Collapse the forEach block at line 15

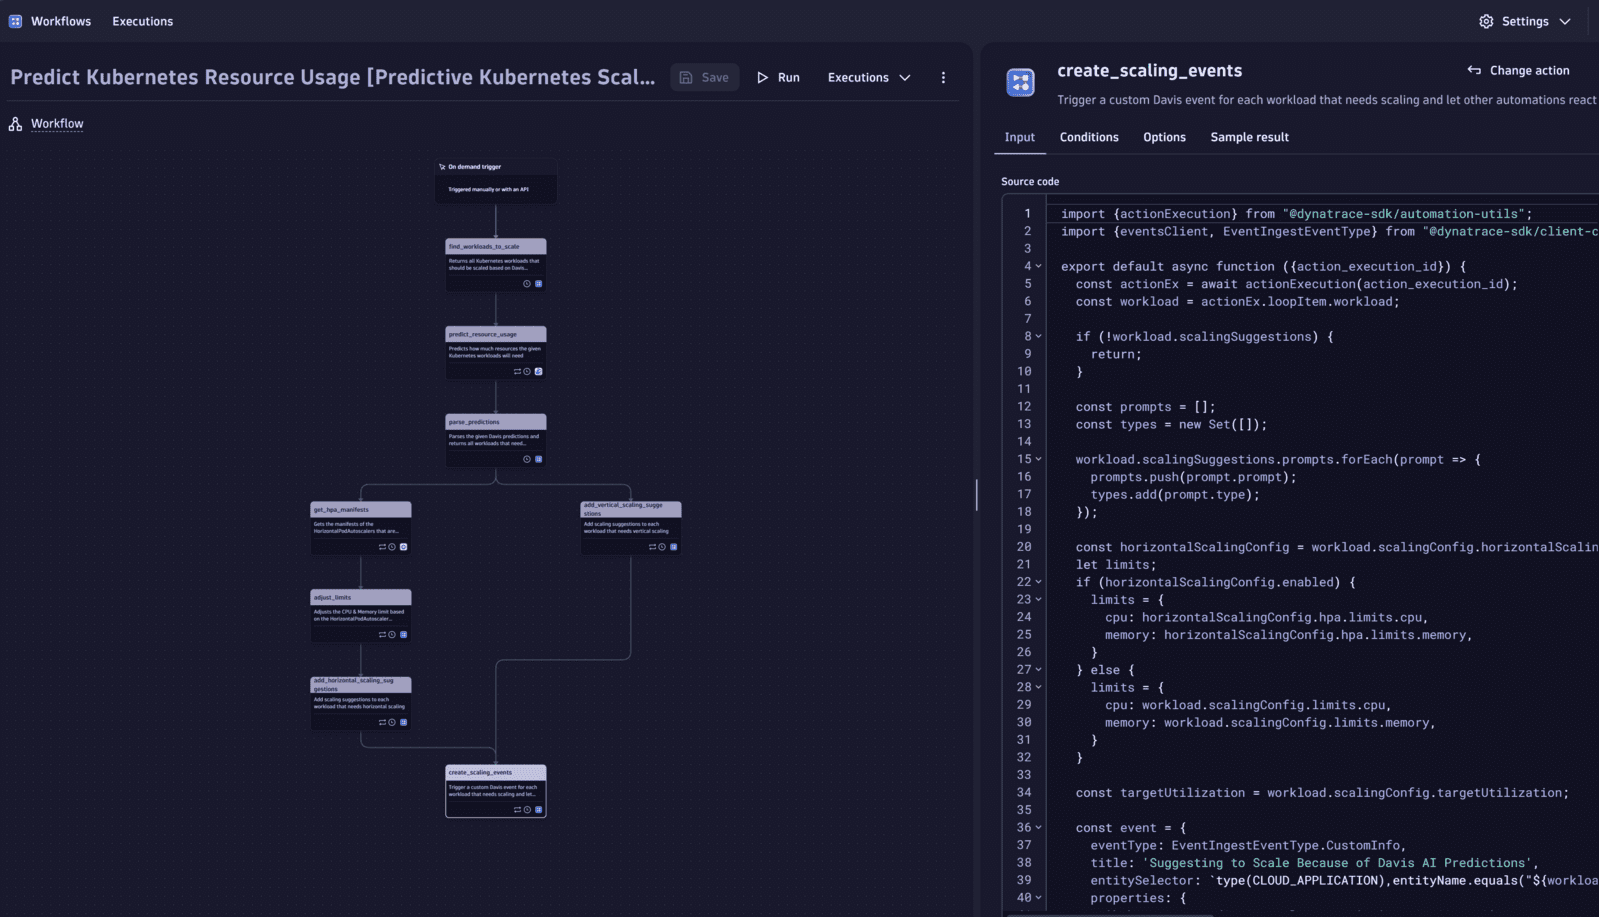point(1038,460)
